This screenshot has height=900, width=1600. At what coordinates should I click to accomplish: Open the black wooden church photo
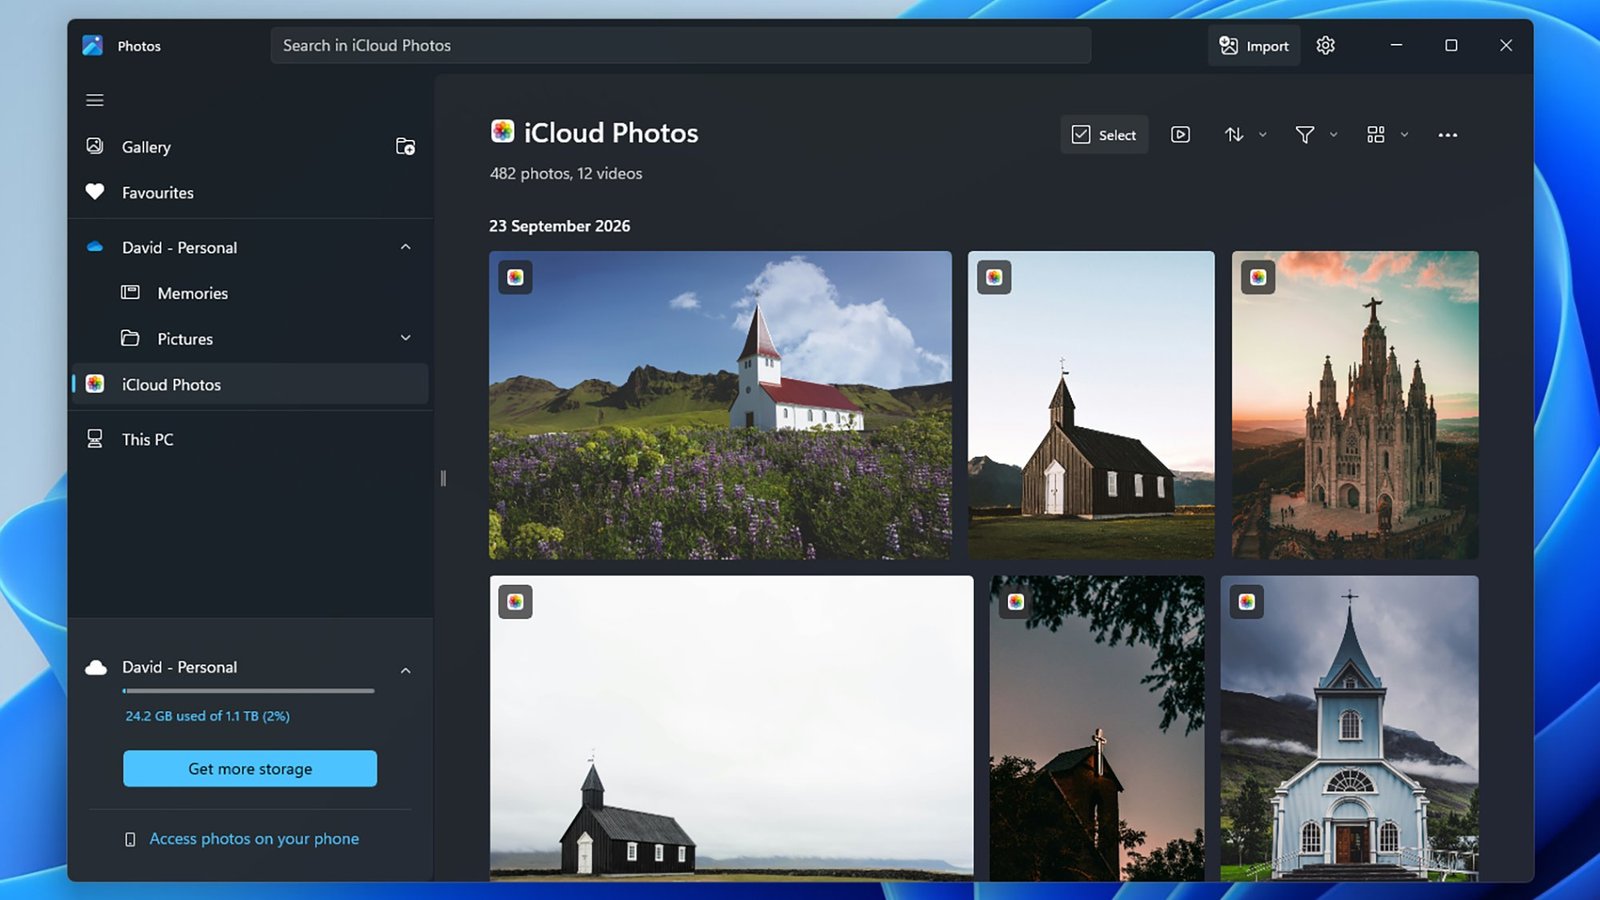[x=1091, y=405]
